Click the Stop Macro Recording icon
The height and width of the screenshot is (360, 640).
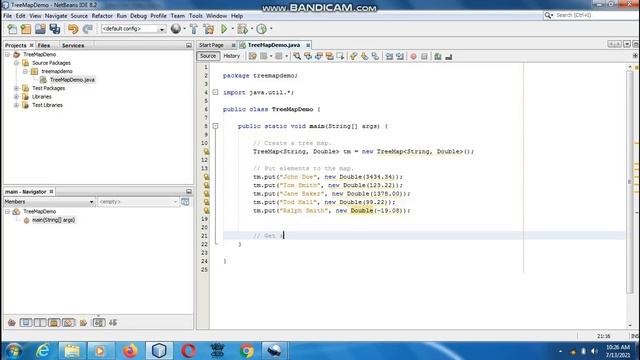[424, 56]
